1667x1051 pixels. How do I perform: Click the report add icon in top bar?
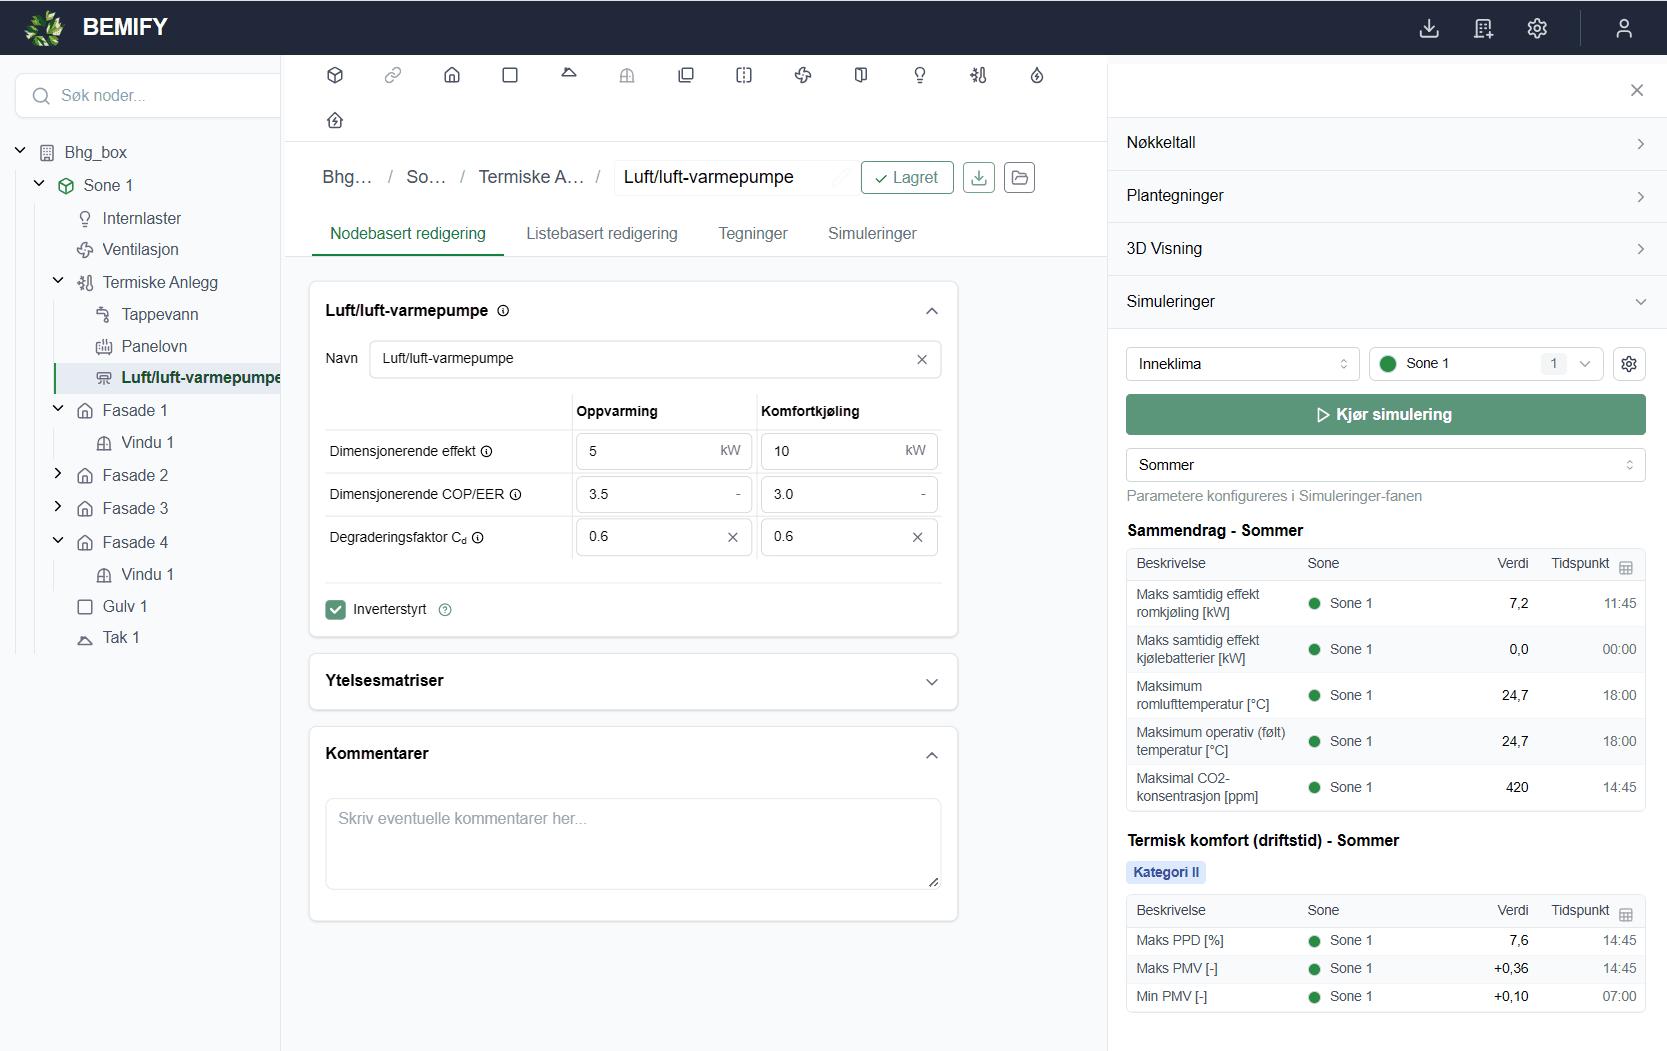(1483, 28)
